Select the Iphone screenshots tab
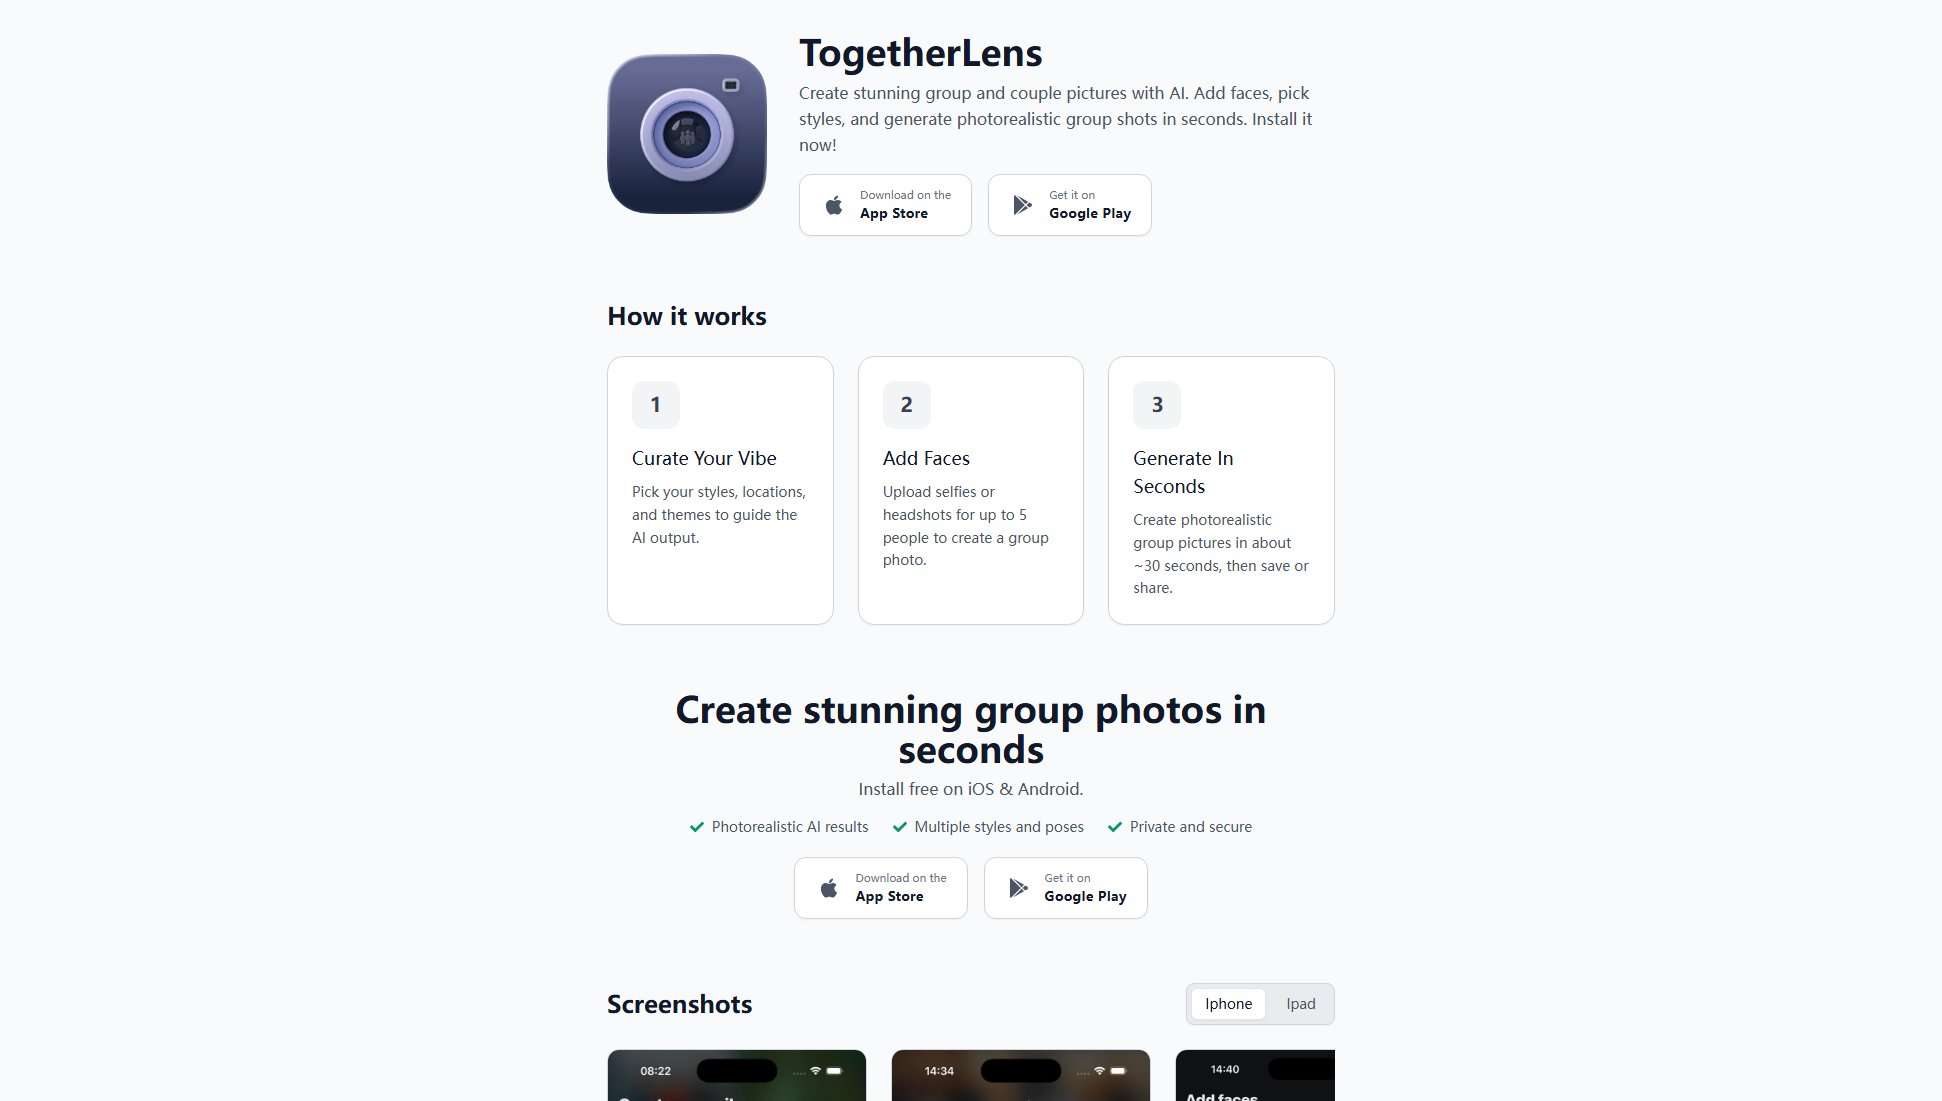 (x=1228, y=1004)
